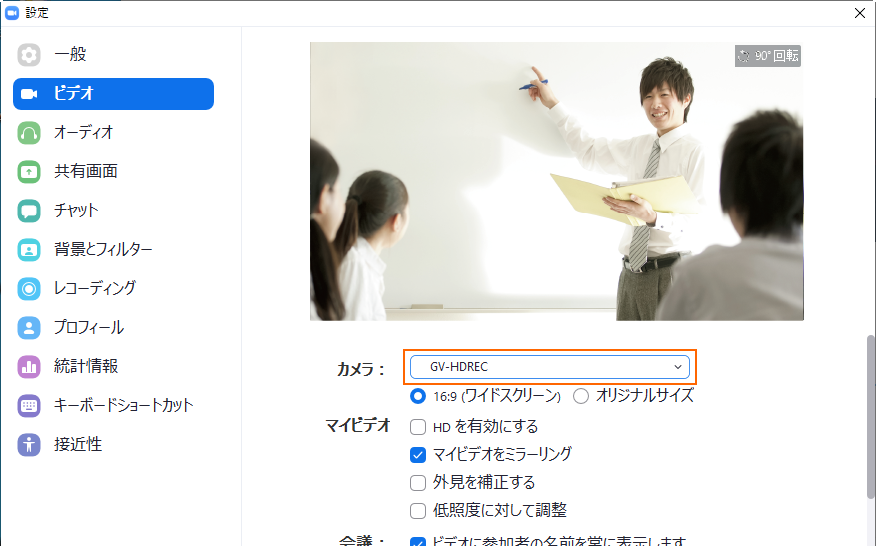Open the 接近性 tab
876x546 pixels.
[113, 445]
